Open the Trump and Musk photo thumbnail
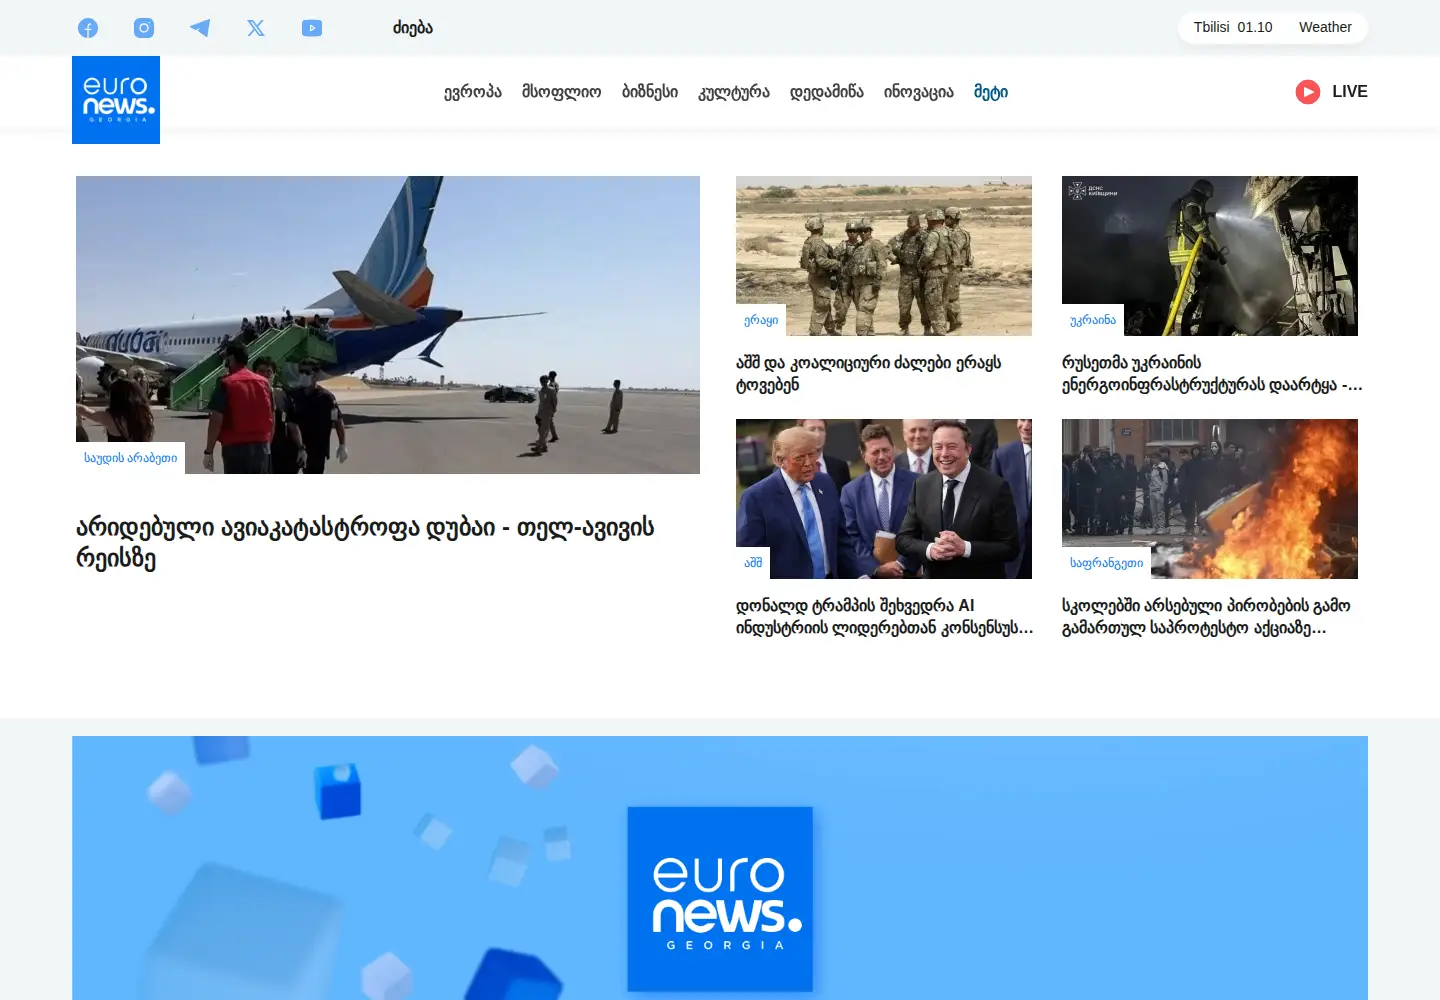The image size is (1440, 1000). pos(884,499)
